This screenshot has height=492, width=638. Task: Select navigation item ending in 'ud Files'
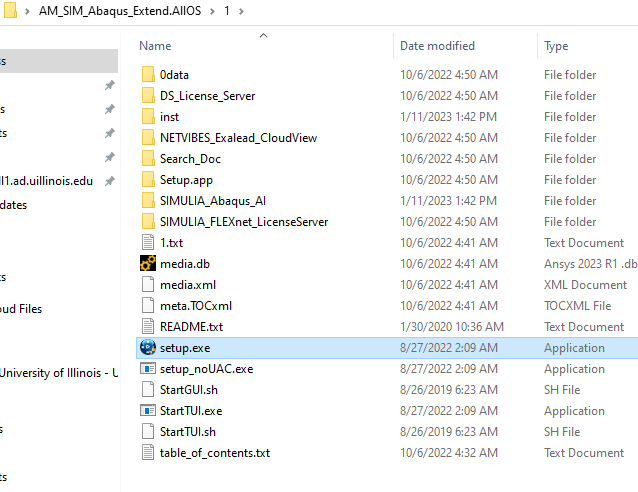(x=21, y=309)
